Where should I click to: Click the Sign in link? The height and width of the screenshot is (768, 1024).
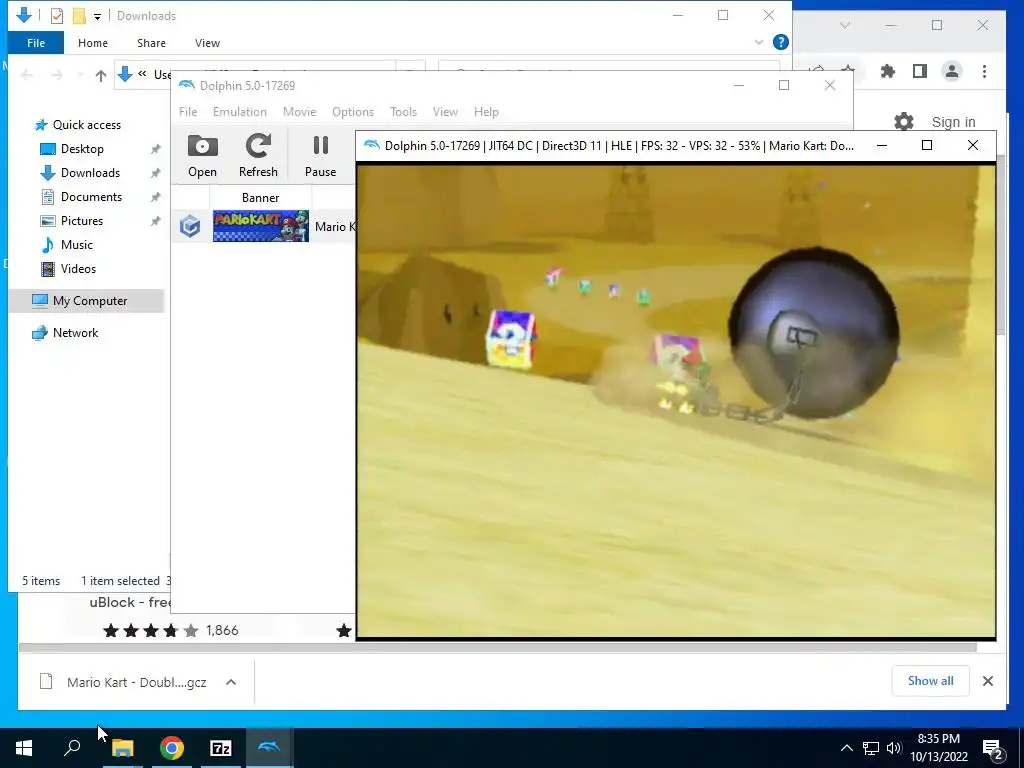[x=953, y=122]
